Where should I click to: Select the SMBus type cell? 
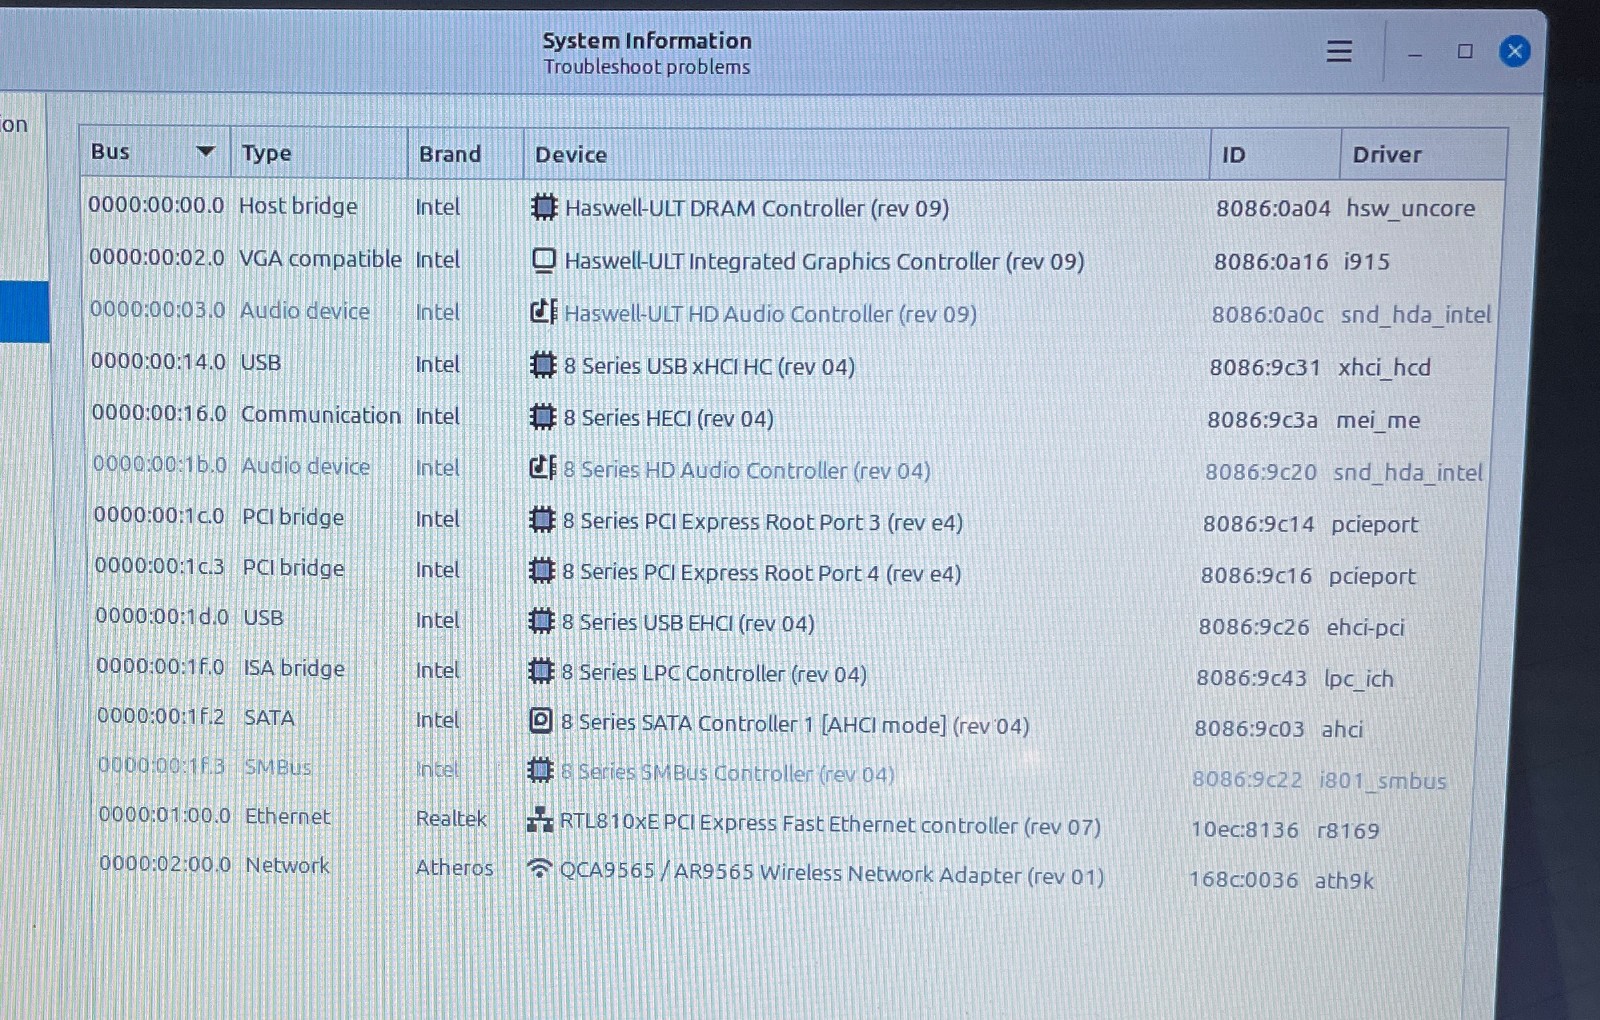click(278, 767)
